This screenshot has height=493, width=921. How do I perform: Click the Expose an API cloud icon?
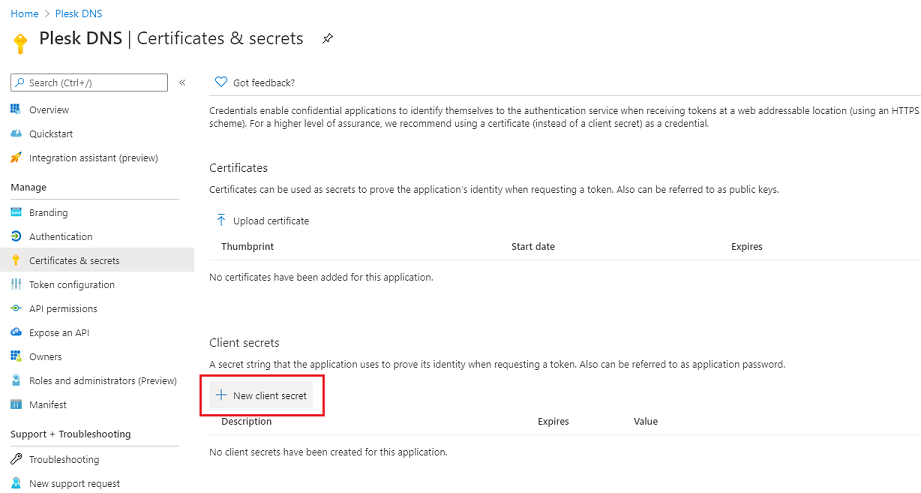[16, 332]
